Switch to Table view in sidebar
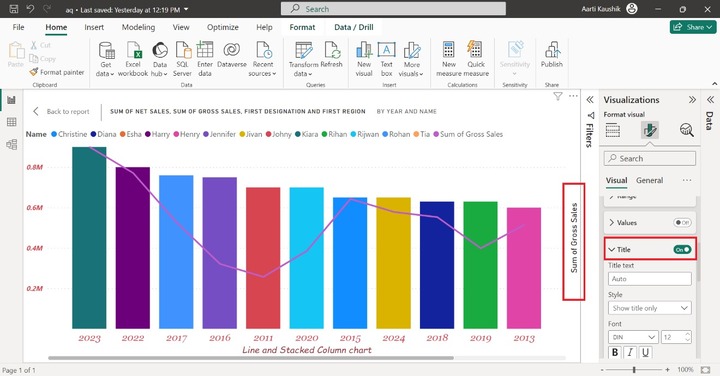The image size is (720, 376). point(11,122)
